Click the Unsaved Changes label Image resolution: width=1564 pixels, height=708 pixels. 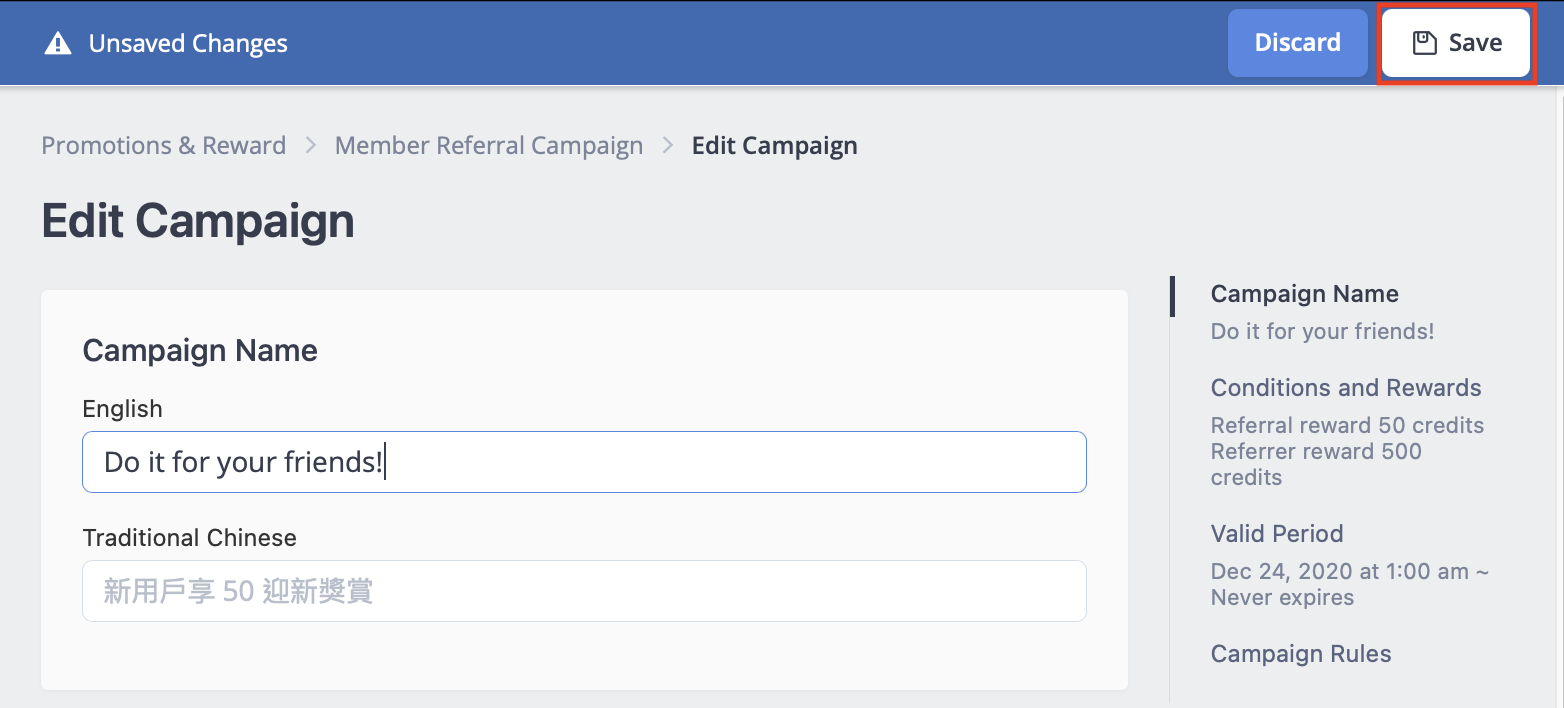click(x=188, y=44)
